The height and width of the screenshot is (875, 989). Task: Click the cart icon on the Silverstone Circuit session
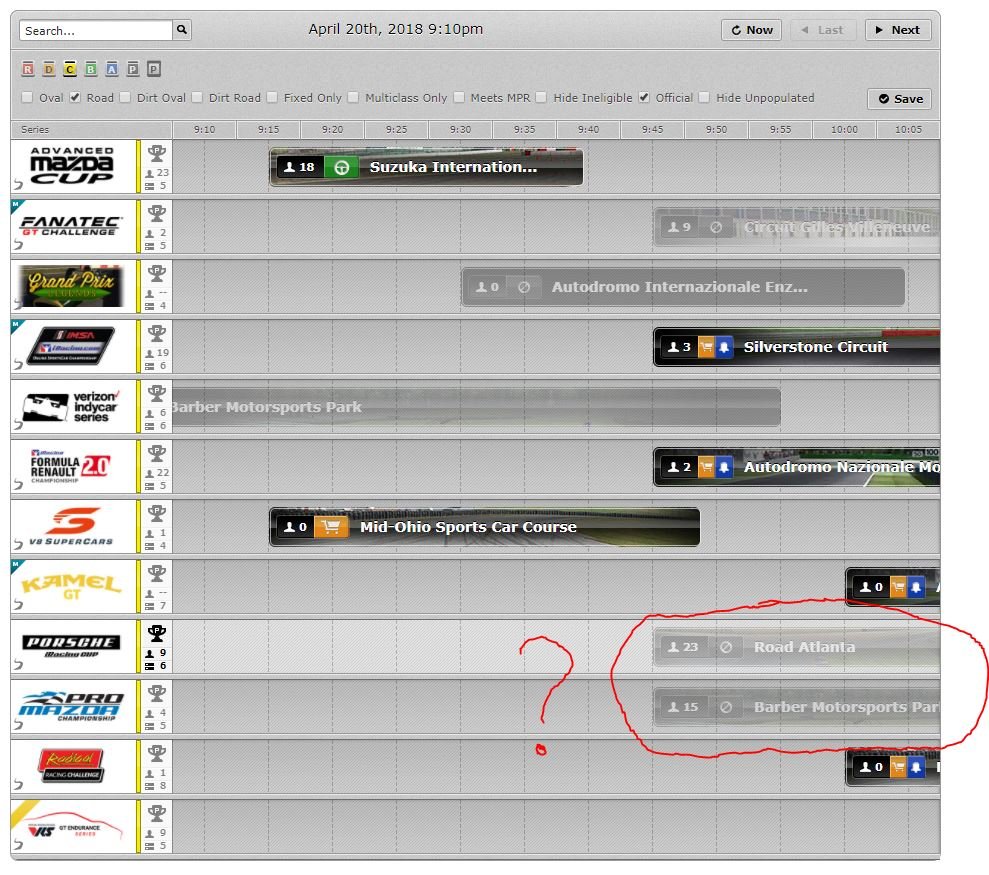[x=705, y=347]
